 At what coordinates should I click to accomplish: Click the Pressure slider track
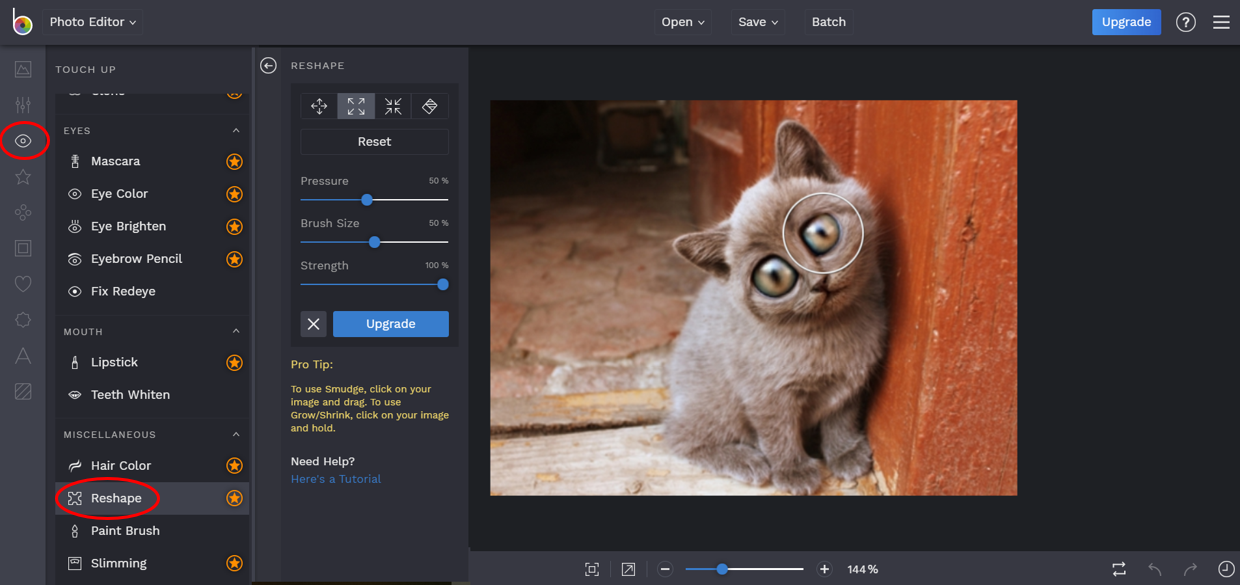pyautogui.click(x=410, y=200)
